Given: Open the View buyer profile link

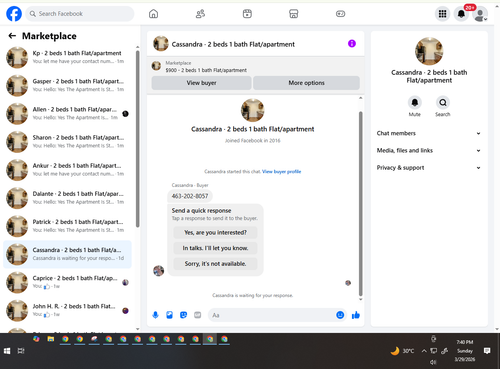Looking at the screenshot, I should [x=281, y=171].
